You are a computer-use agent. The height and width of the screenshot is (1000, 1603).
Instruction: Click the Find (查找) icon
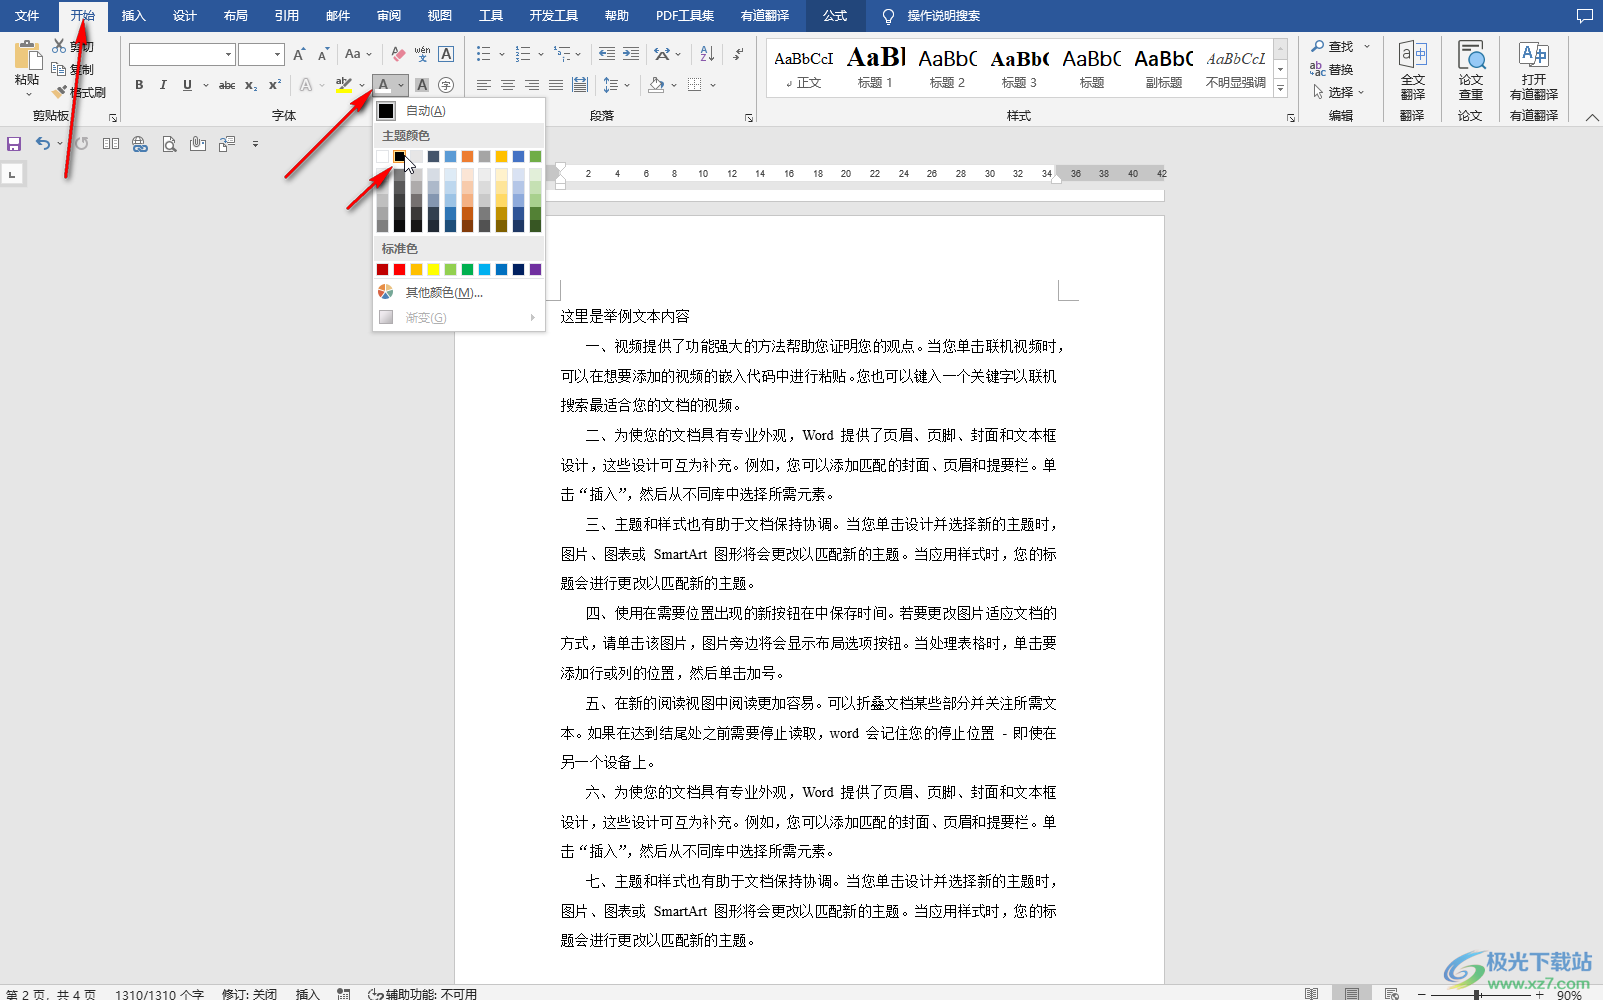click(1318, 47)
